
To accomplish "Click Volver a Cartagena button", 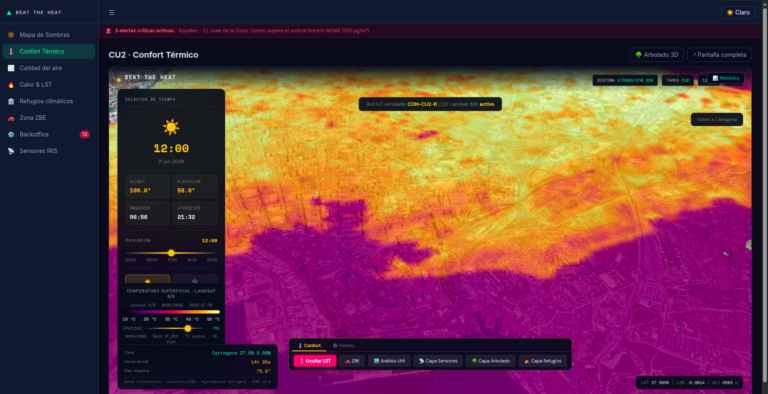I will 717,120.
